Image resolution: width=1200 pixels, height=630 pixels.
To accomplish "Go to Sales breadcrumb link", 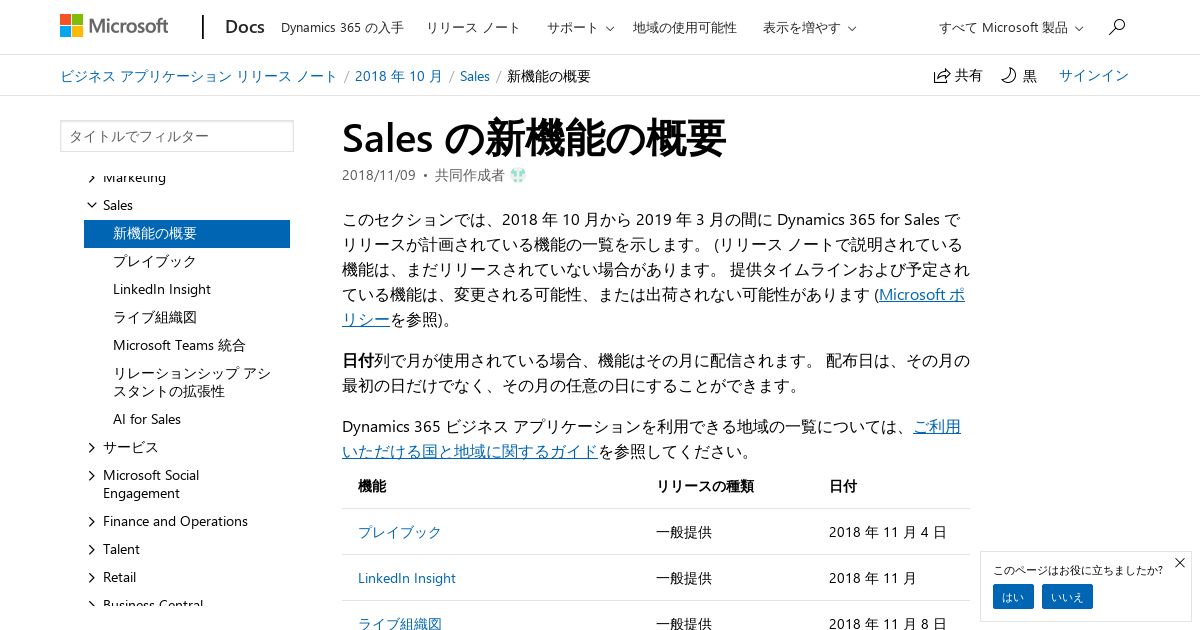I will [x=475, y=76].
